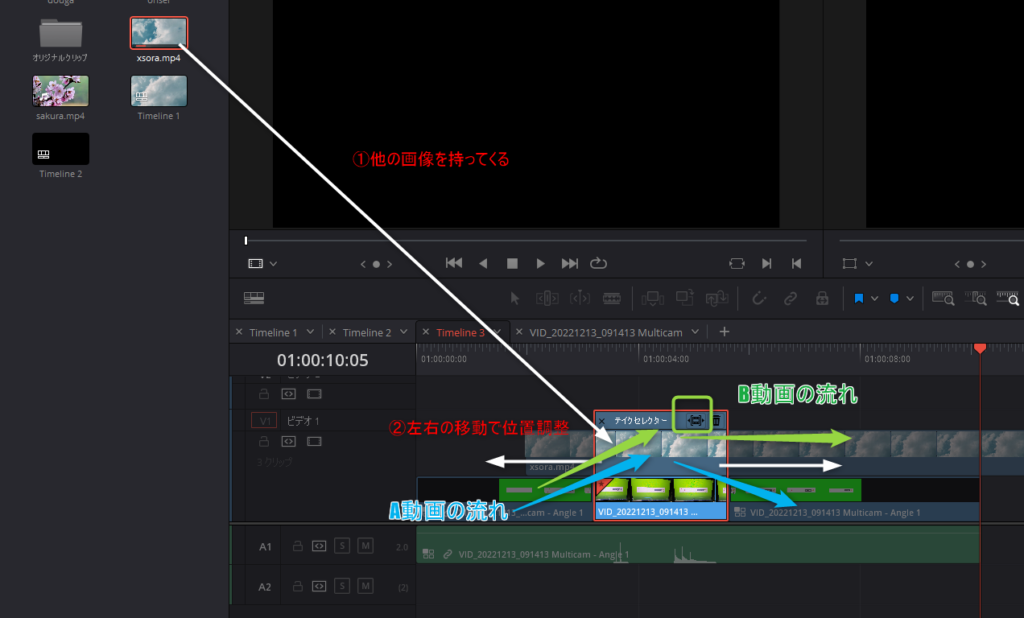Toggle lock on ビデオ 1 track

[264, 442]
